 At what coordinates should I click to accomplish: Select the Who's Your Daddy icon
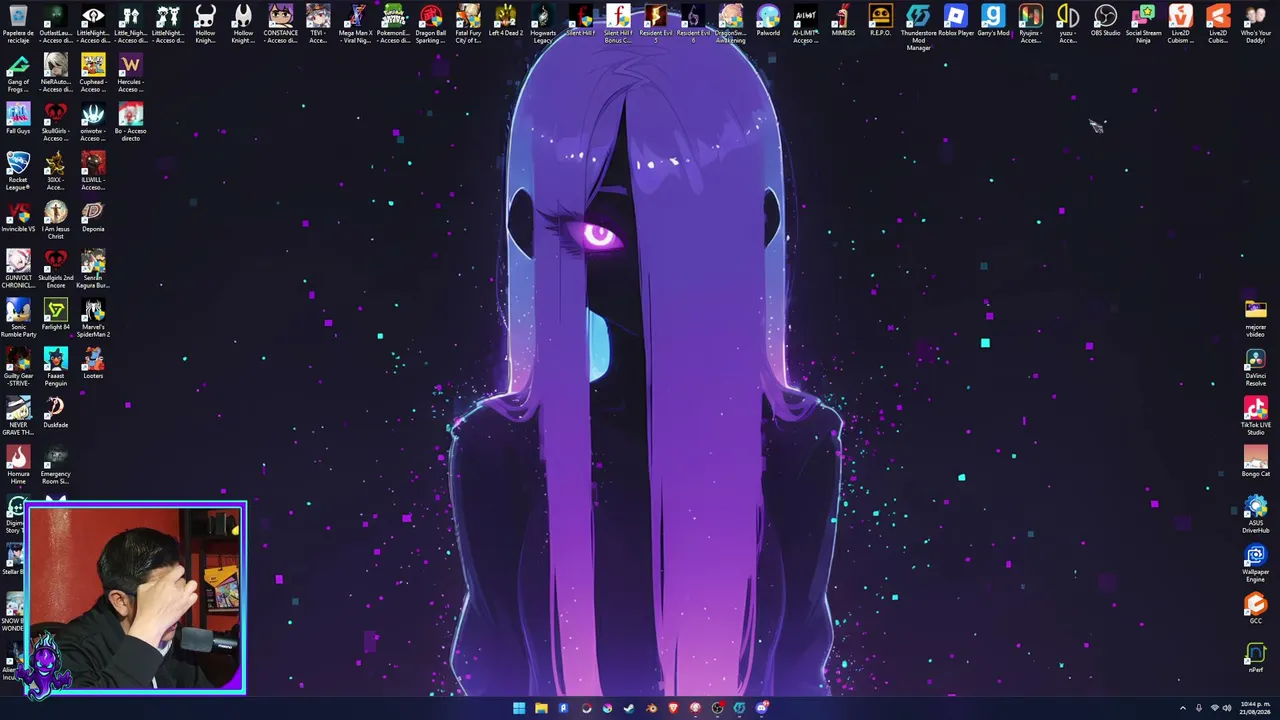coord(1255,23)
